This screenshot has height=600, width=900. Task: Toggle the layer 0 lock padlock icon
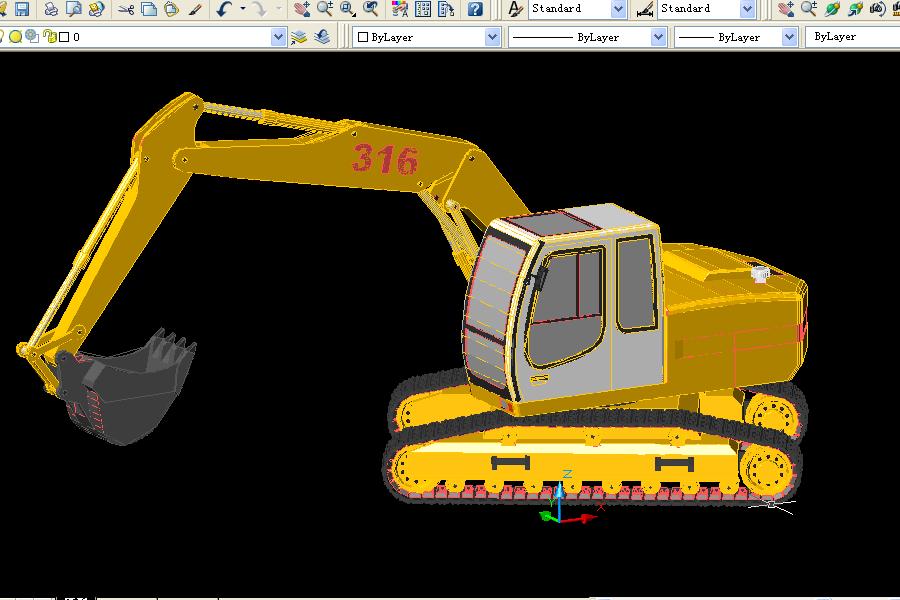pyautogui.click(x=50, y=37)
